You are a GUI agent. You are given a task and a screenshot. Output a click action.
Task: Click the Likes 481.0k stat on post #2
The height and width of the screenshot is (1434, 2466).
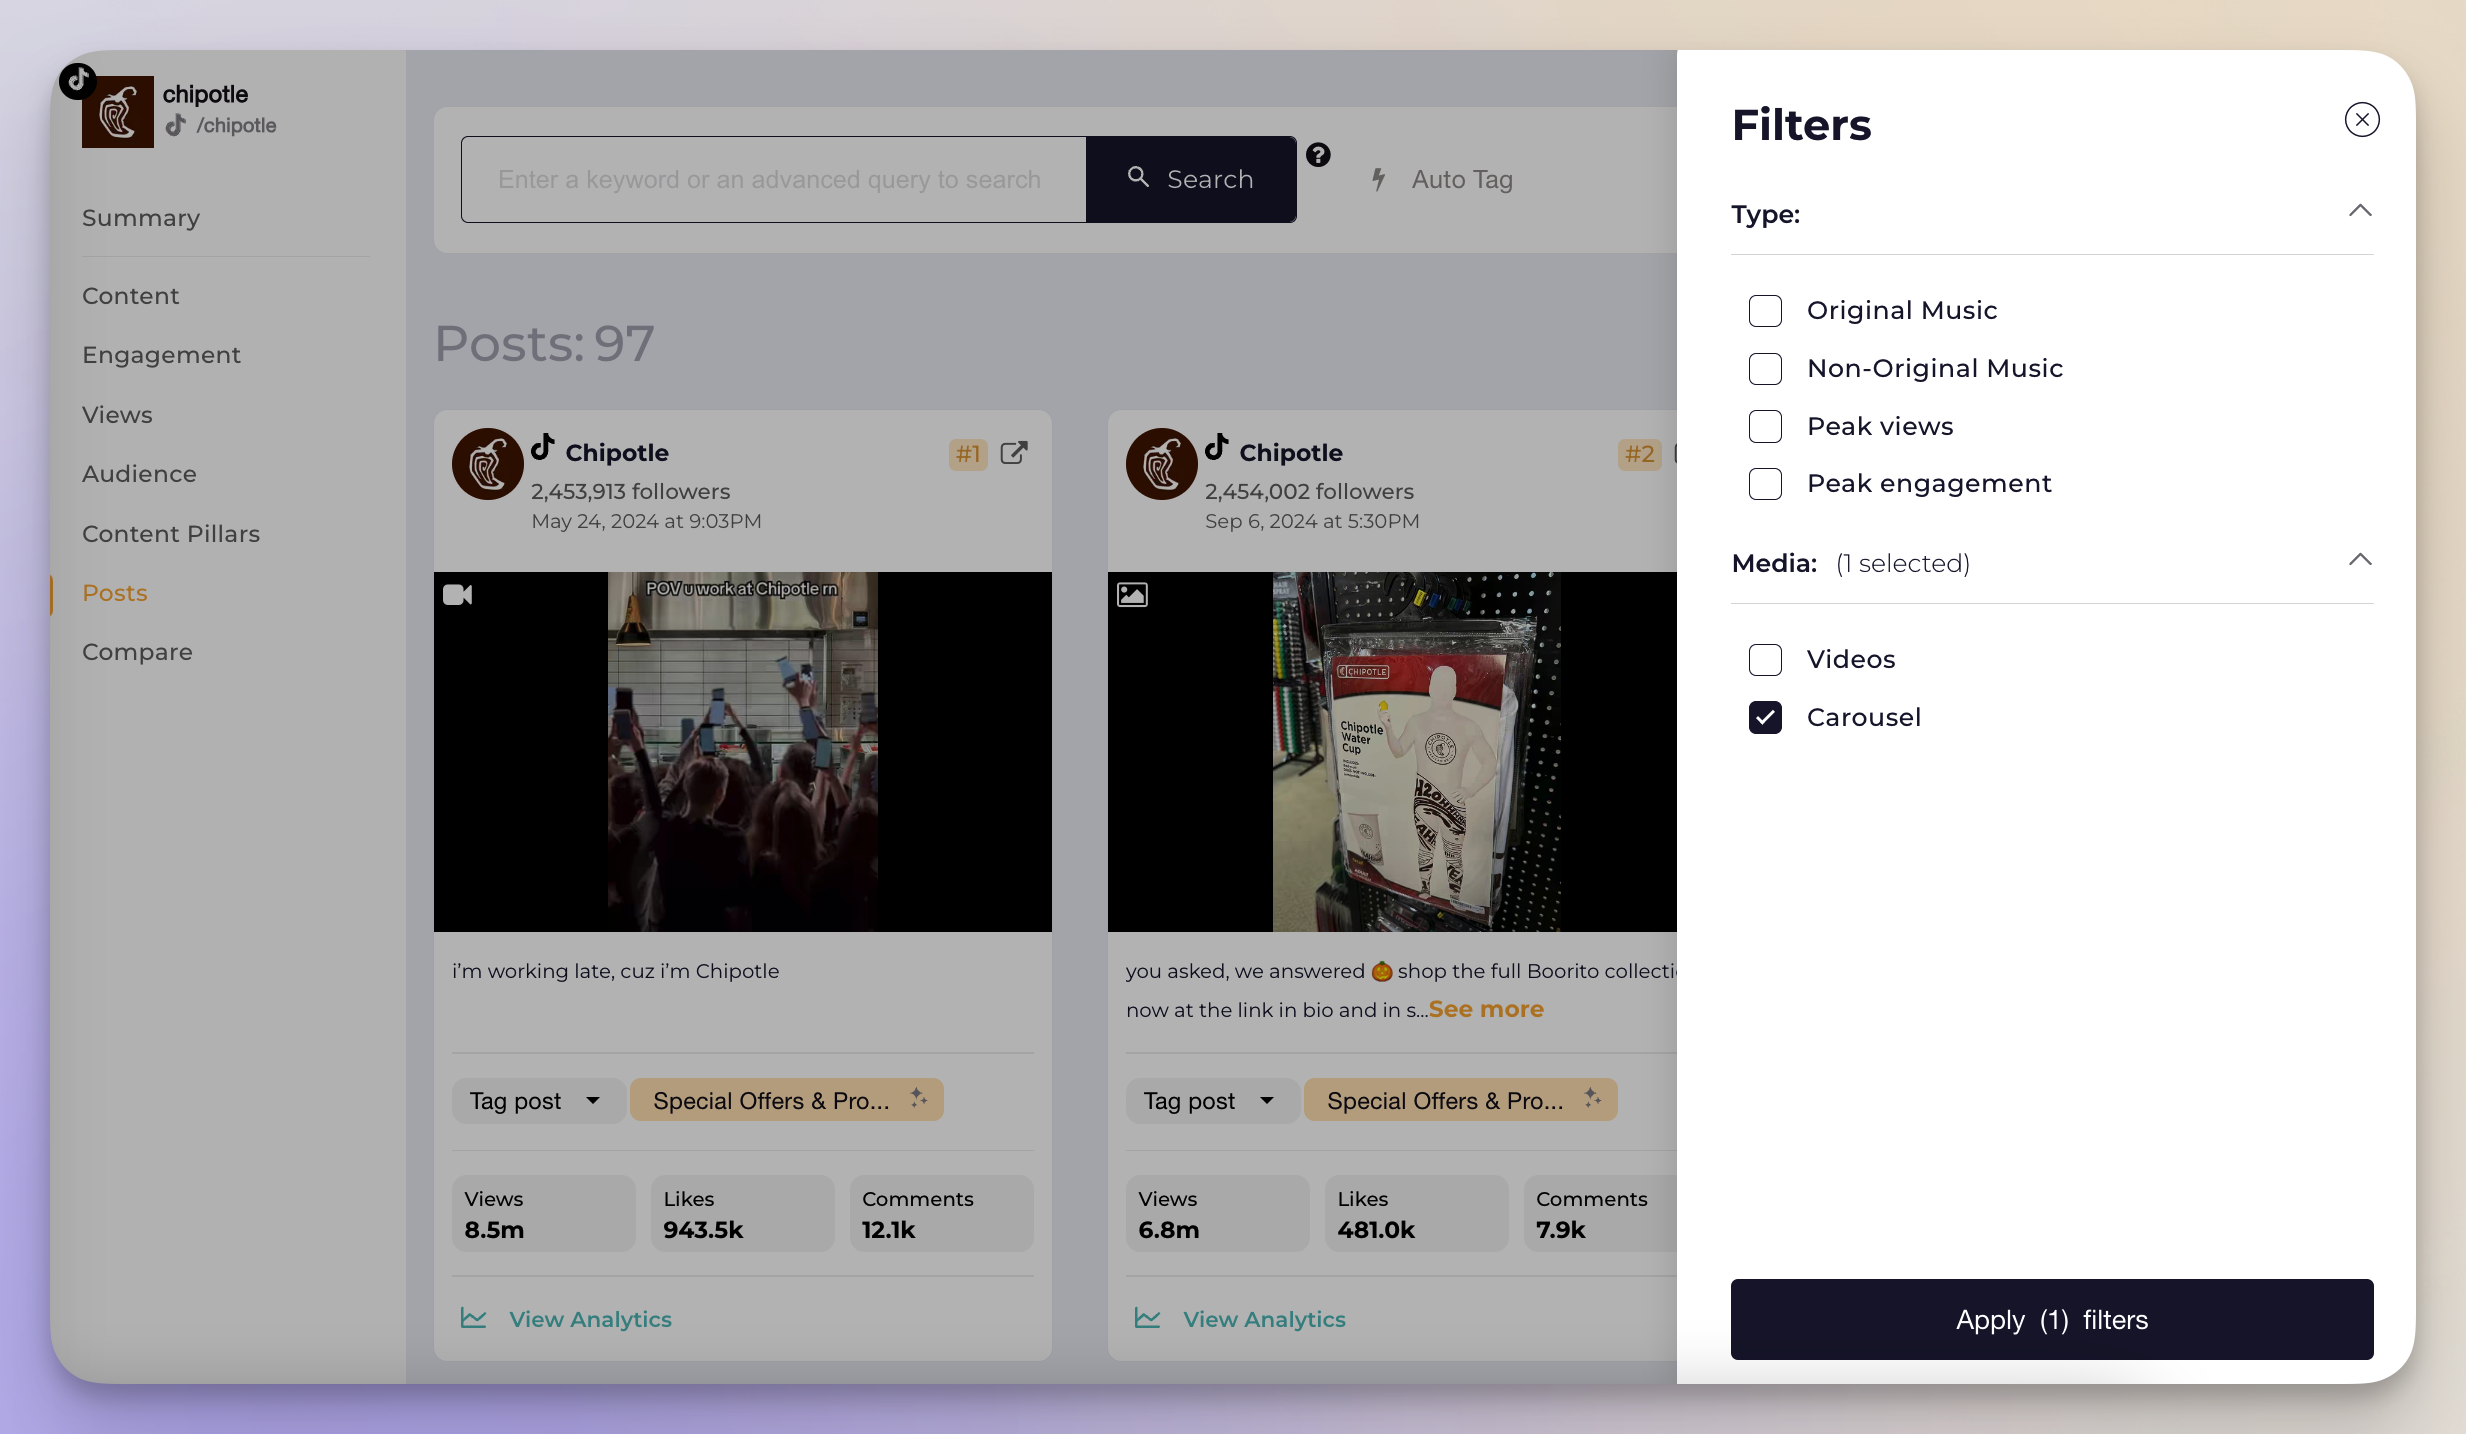(1416, 1214)
